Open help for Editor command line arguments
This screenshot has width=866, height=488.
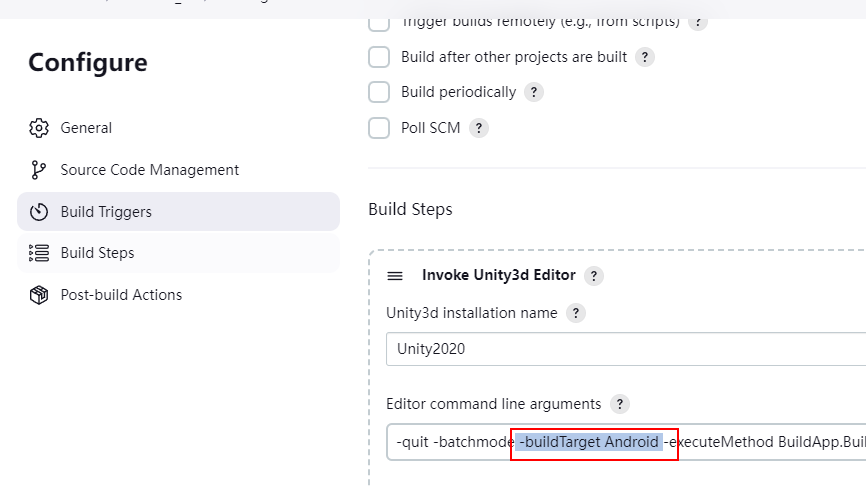click(x=620, y=404)
